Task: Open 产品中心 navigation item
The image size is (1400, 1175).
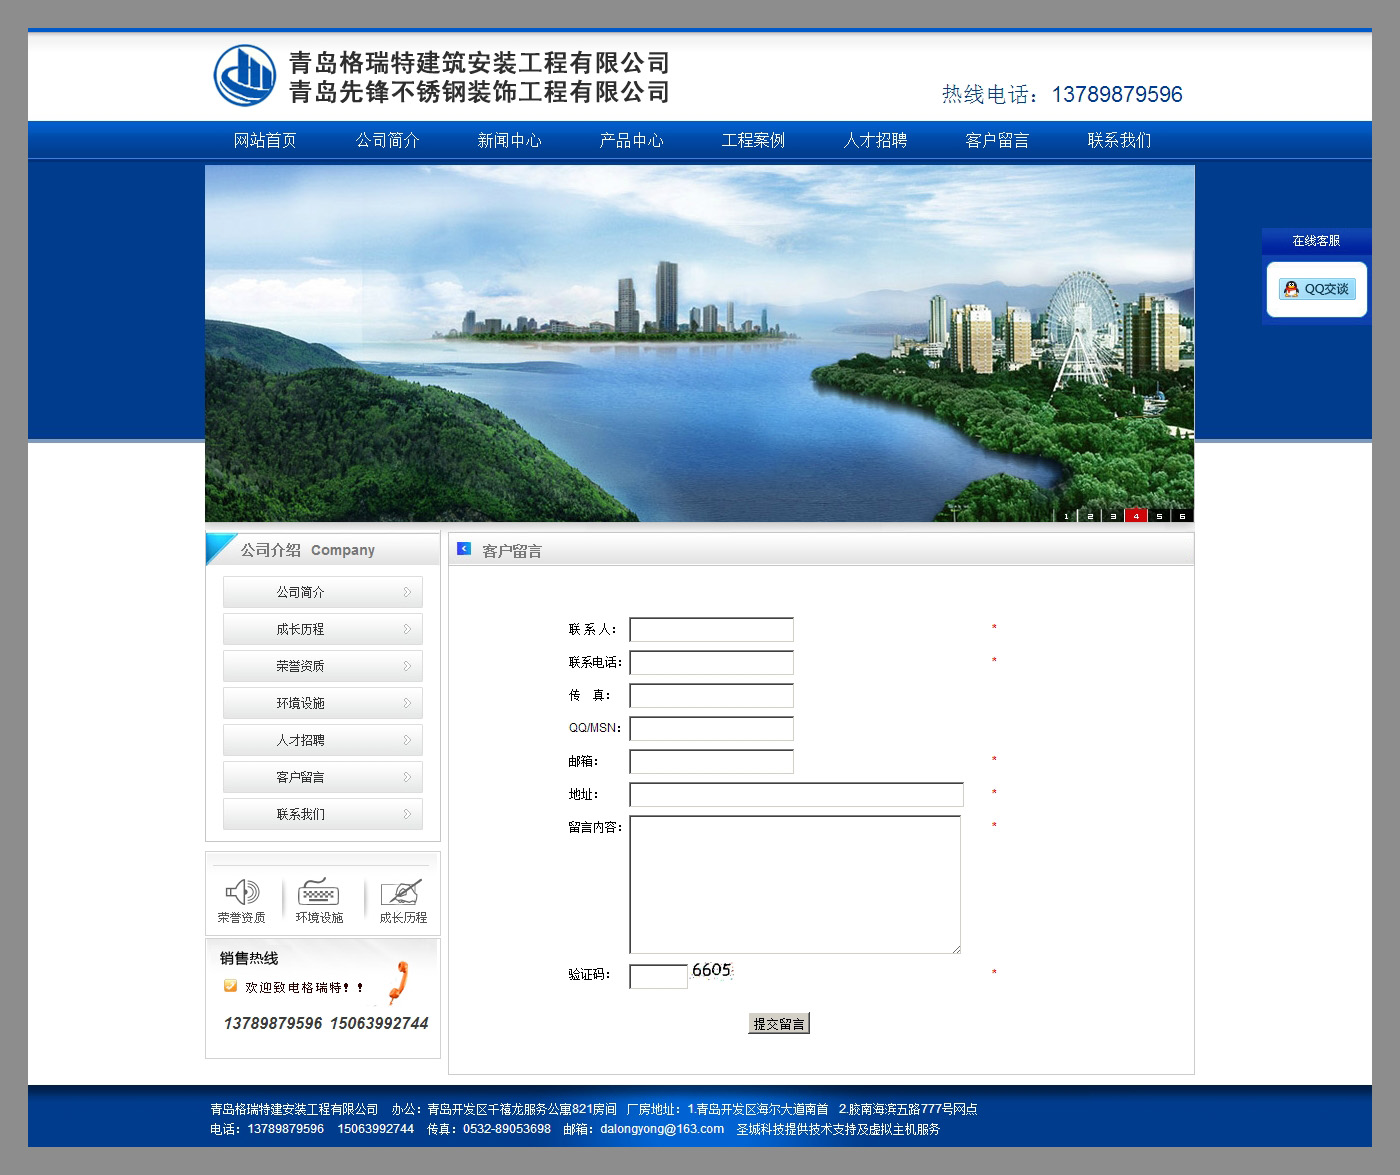Action: (631, 140)
